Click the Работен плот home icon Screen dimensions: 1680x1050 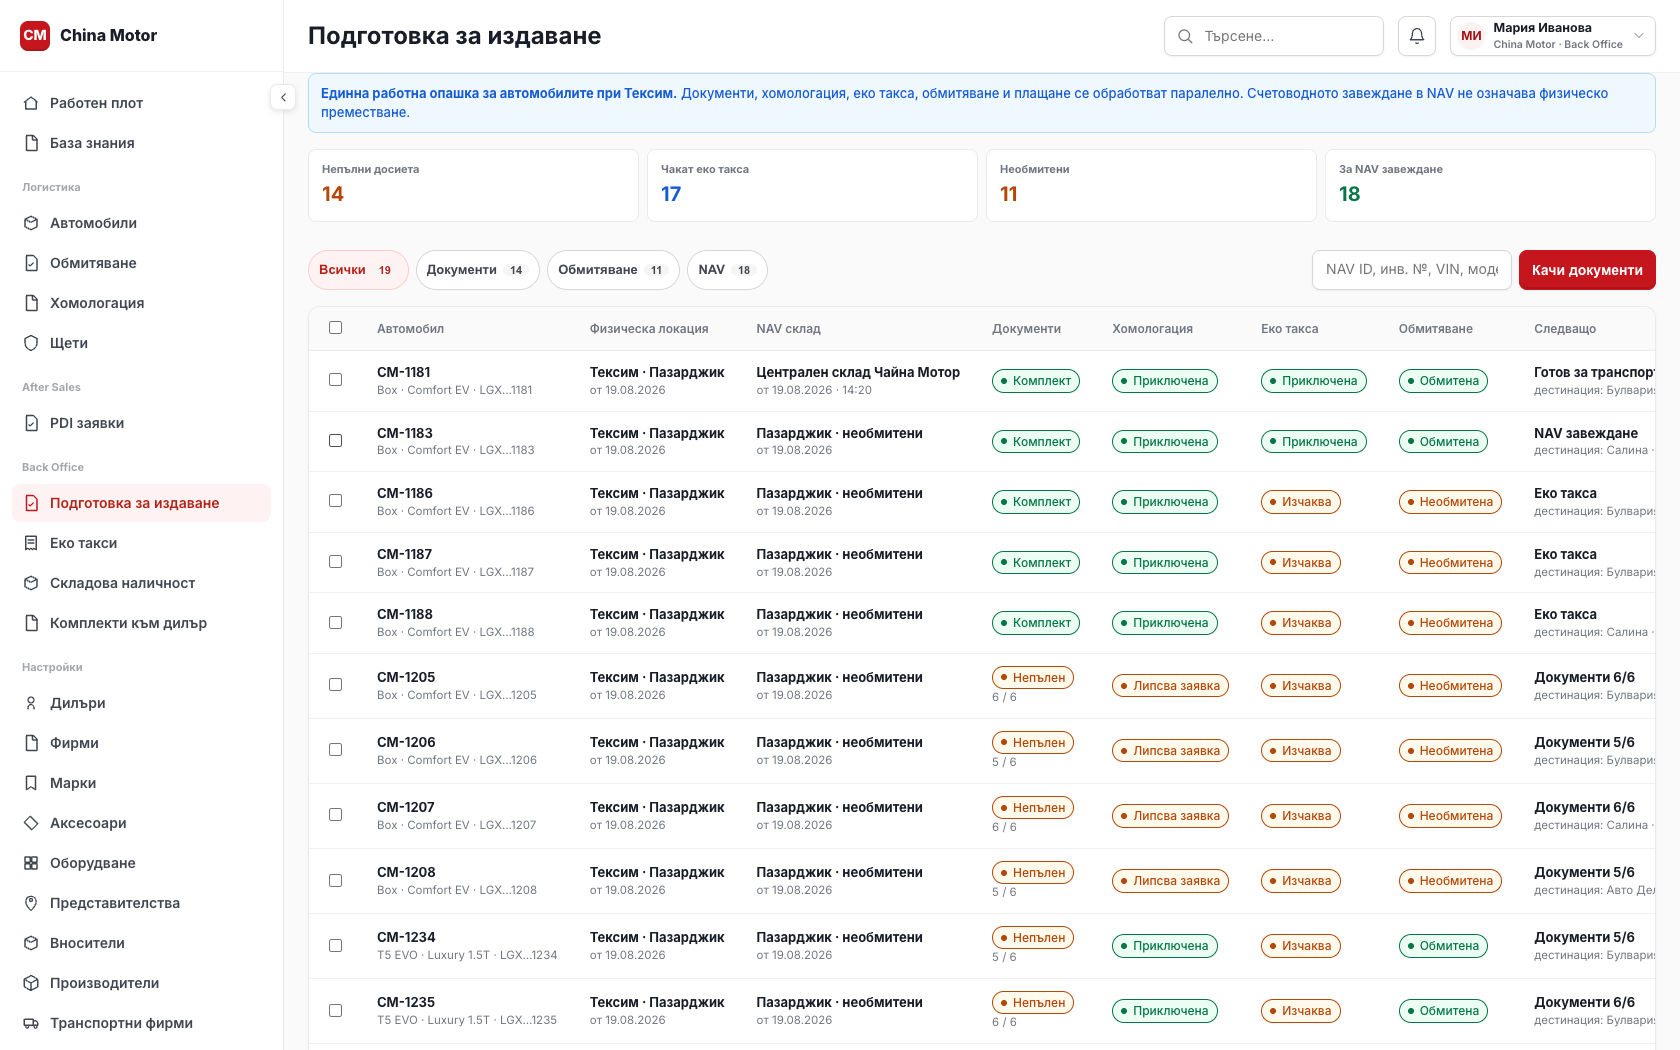pyautogui.click(x=31, y=103)
